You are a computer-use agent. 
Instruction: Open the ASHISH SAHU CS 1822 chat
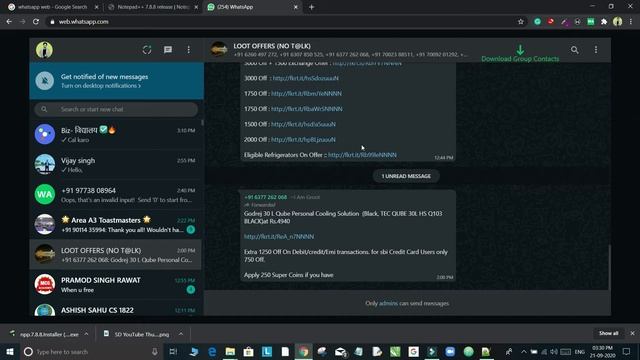(x=116, y=309)
